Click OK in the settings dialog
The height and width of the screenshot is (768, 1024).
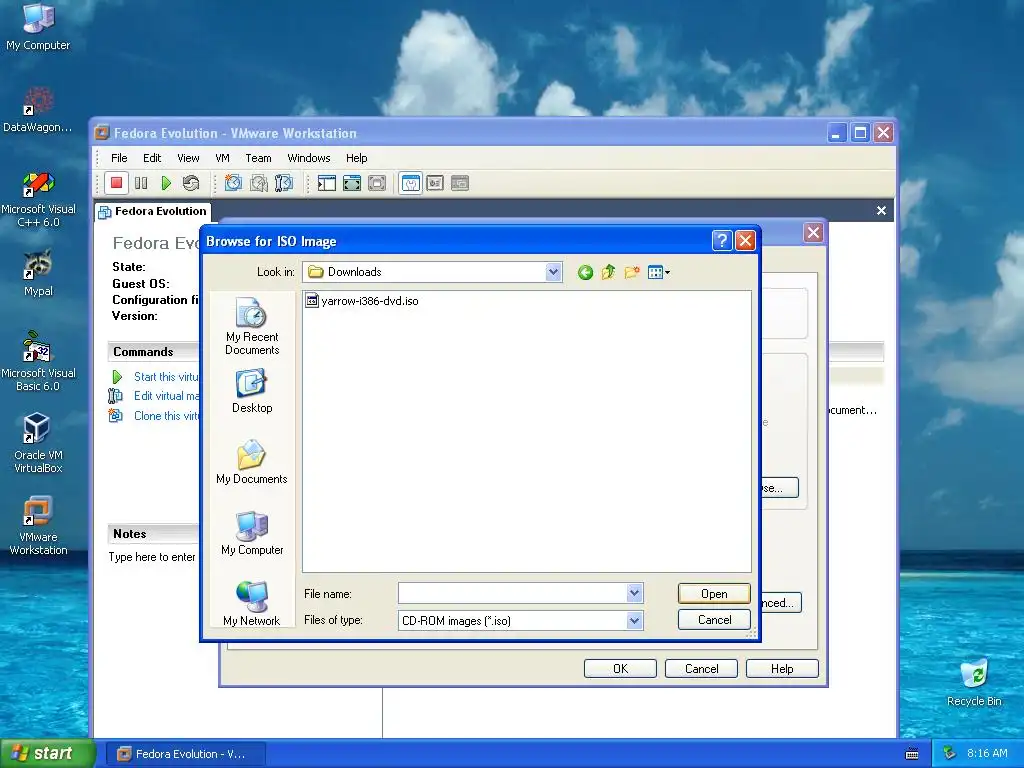[620, 669]
